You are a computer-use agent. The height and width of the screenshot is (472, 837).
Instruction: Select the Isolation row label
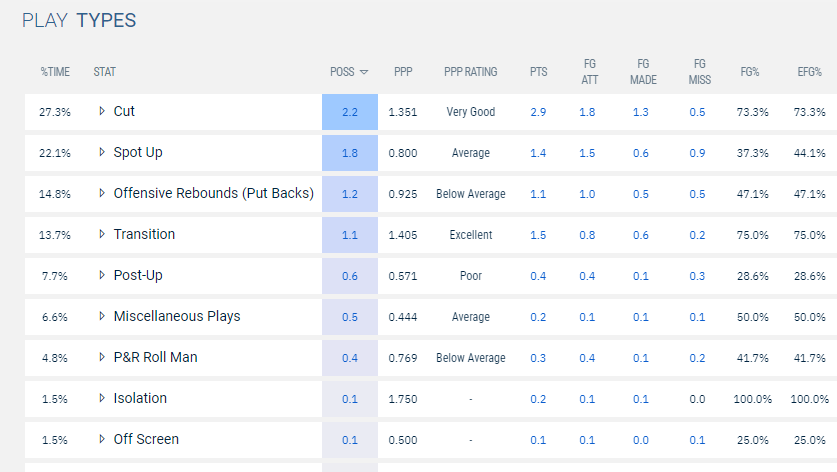pyautogui.click(x=140, y=398)
